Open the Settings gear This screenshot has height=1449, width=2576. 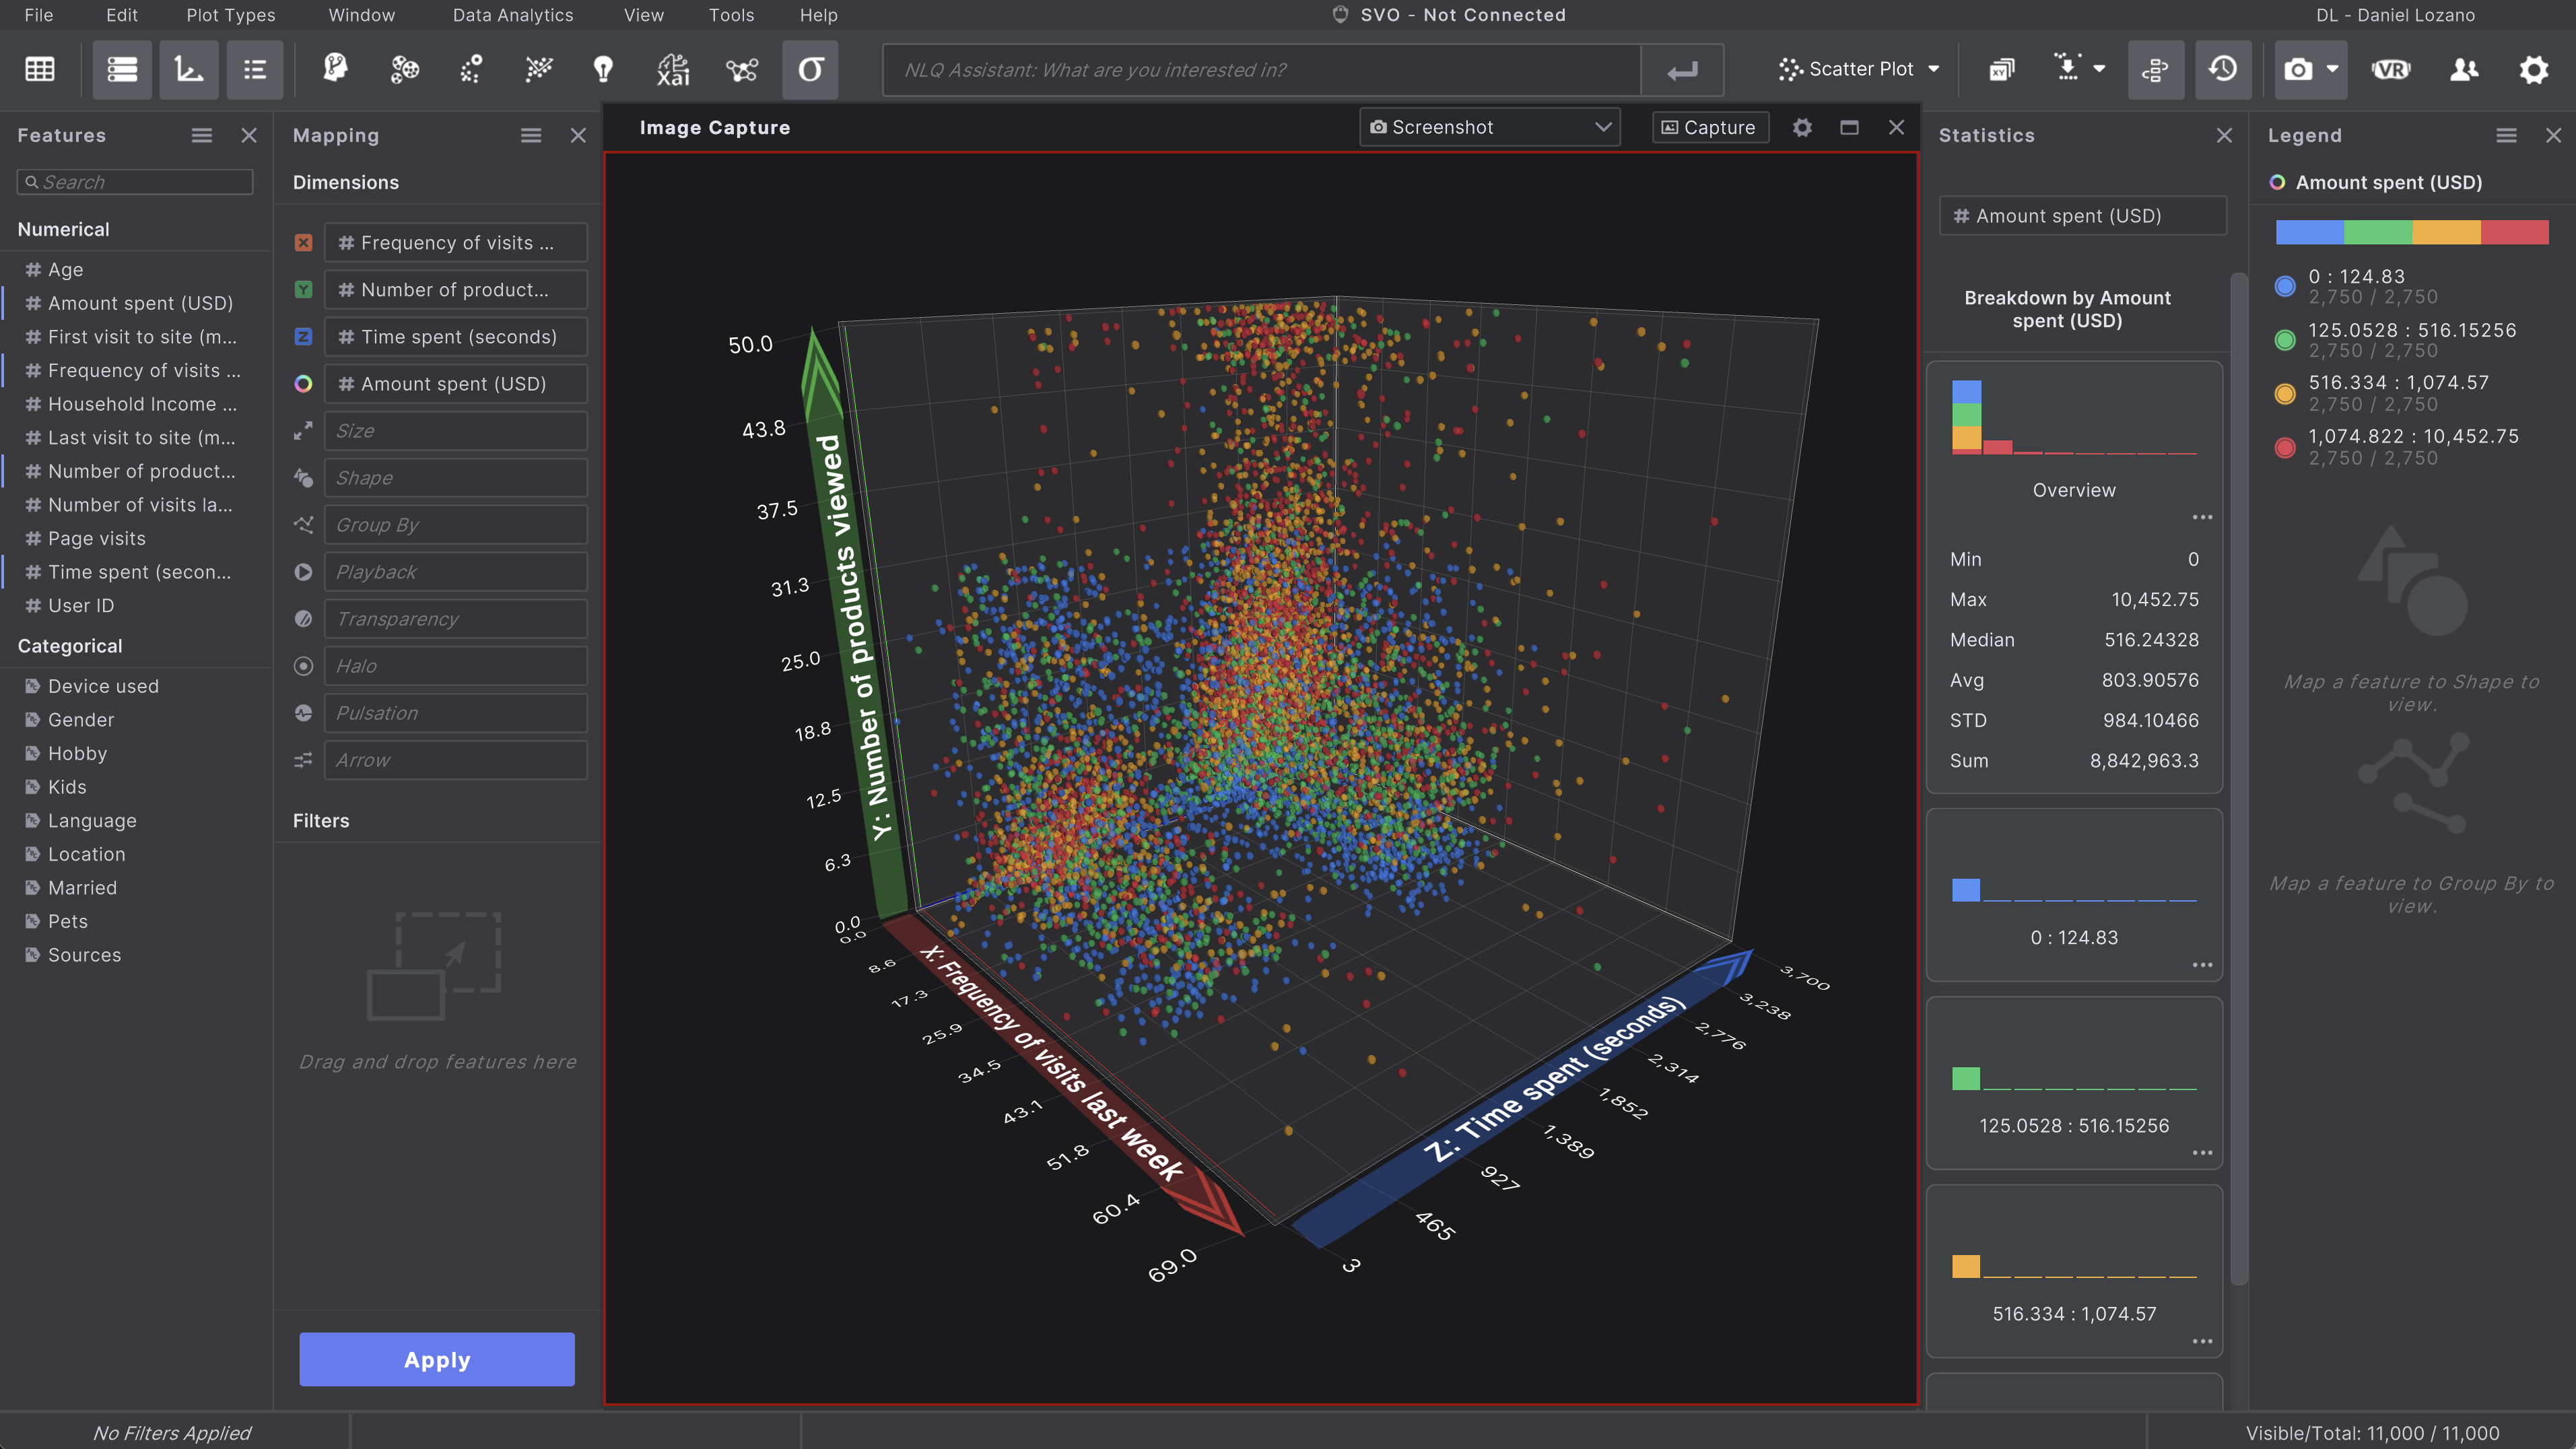point(2535,70)
